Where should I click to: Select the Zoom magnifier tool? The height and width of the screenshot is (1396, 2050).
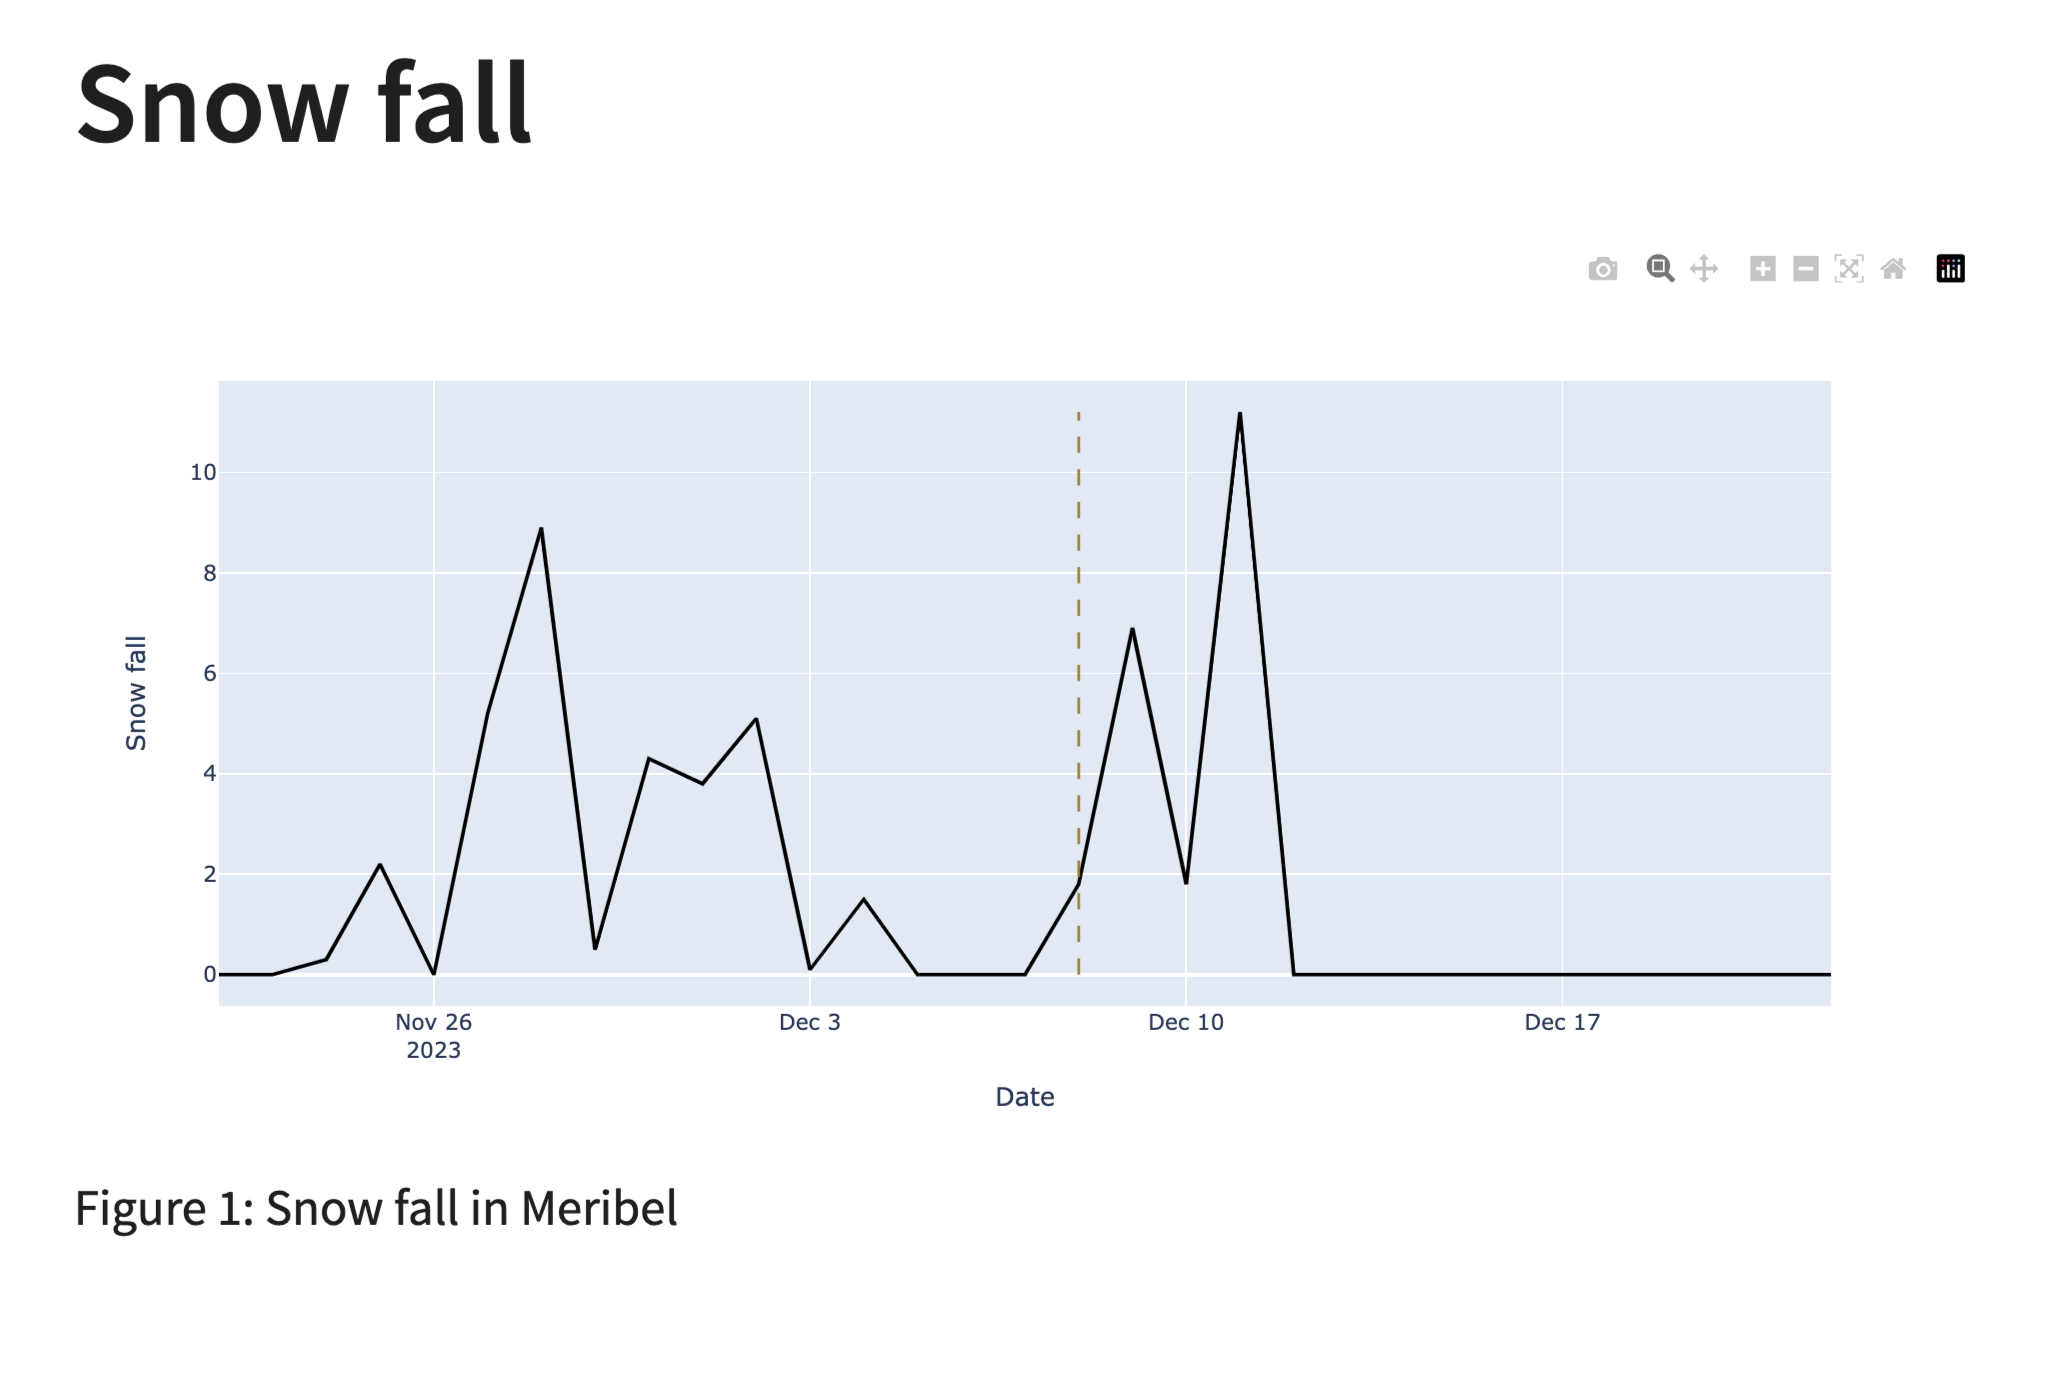[x=1660, y=269]
